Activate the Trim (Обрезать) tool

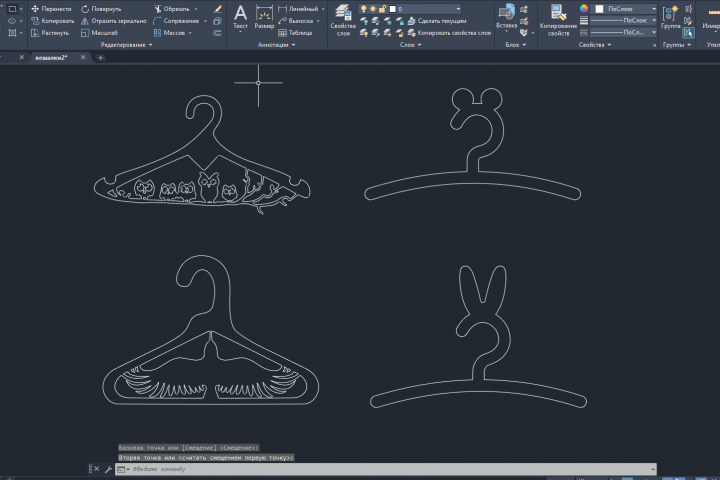pyautogui.click(x=172, y=9)
